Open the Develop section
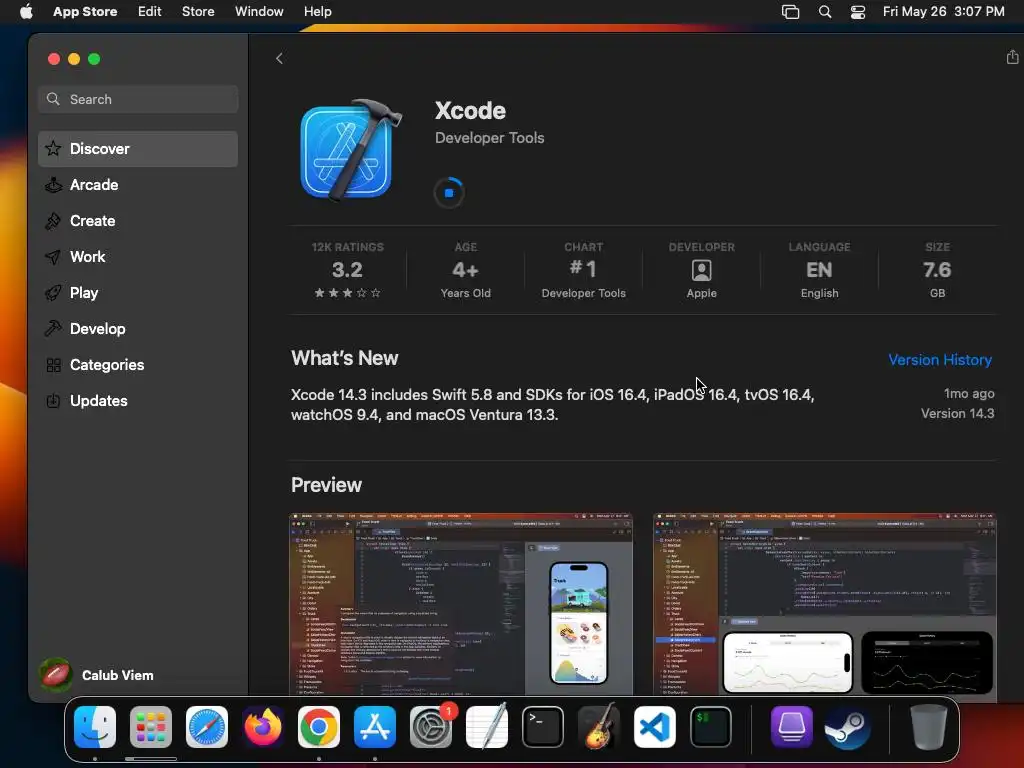 coord(138,328)
